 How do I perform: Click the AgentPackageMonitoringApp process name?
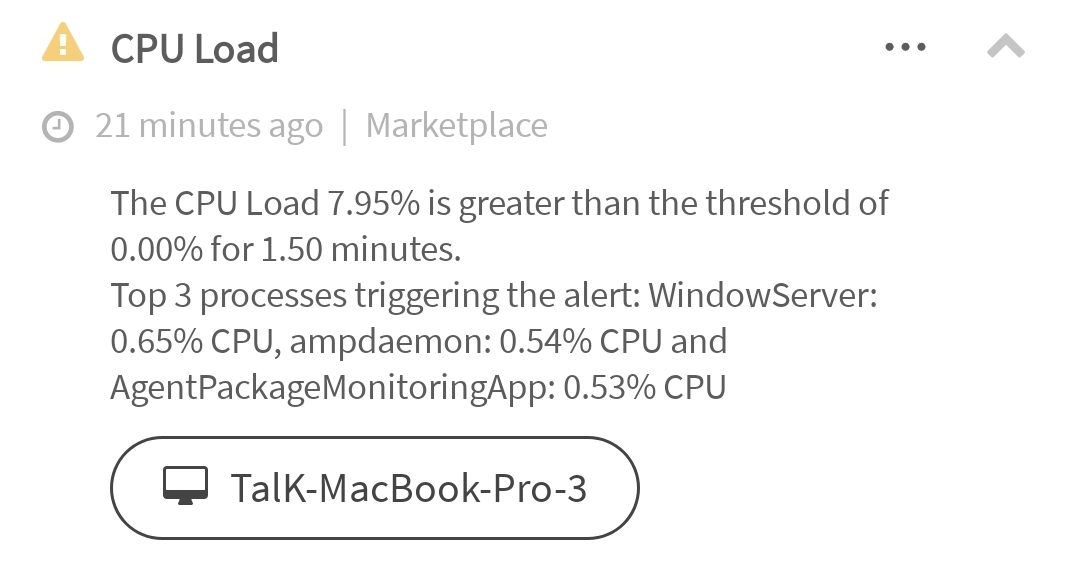(328, 388)
